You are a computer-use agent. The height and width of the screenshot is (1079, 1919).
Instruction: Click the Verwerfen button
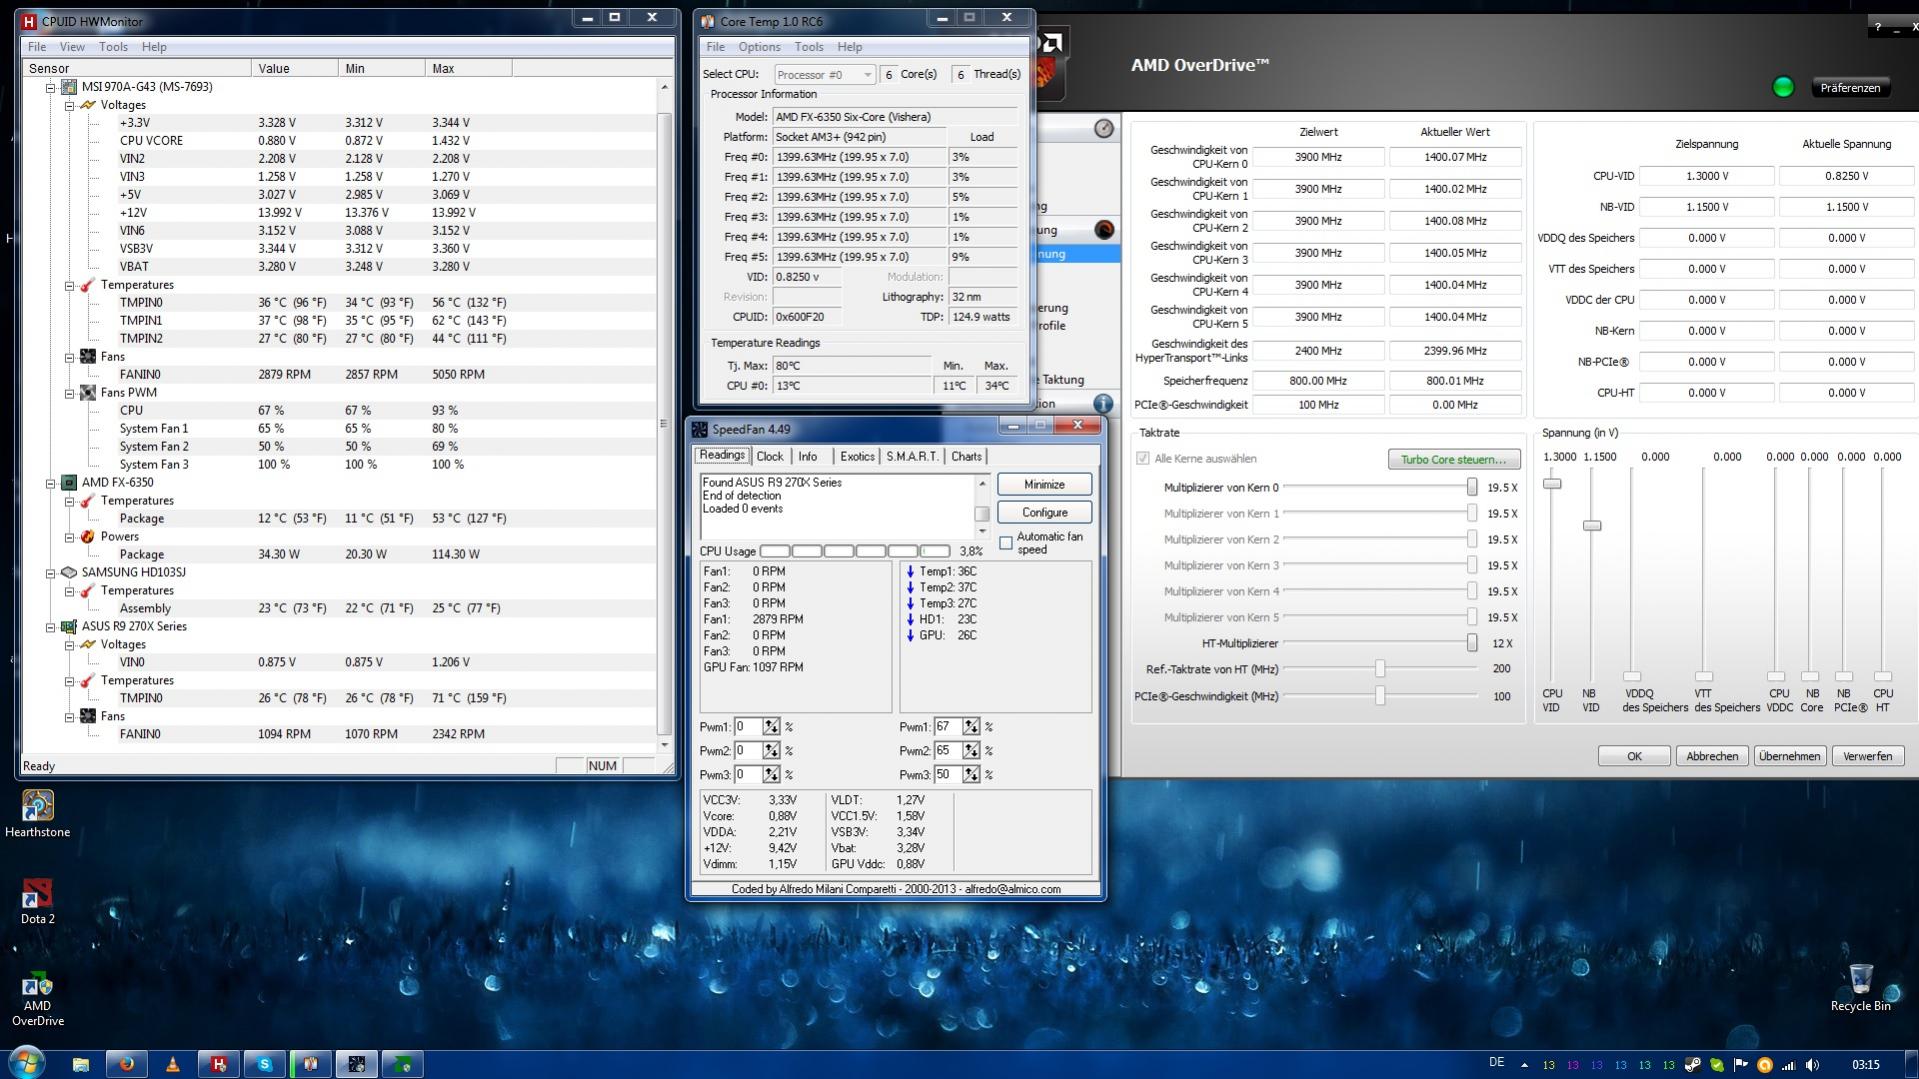[1867, 756]
